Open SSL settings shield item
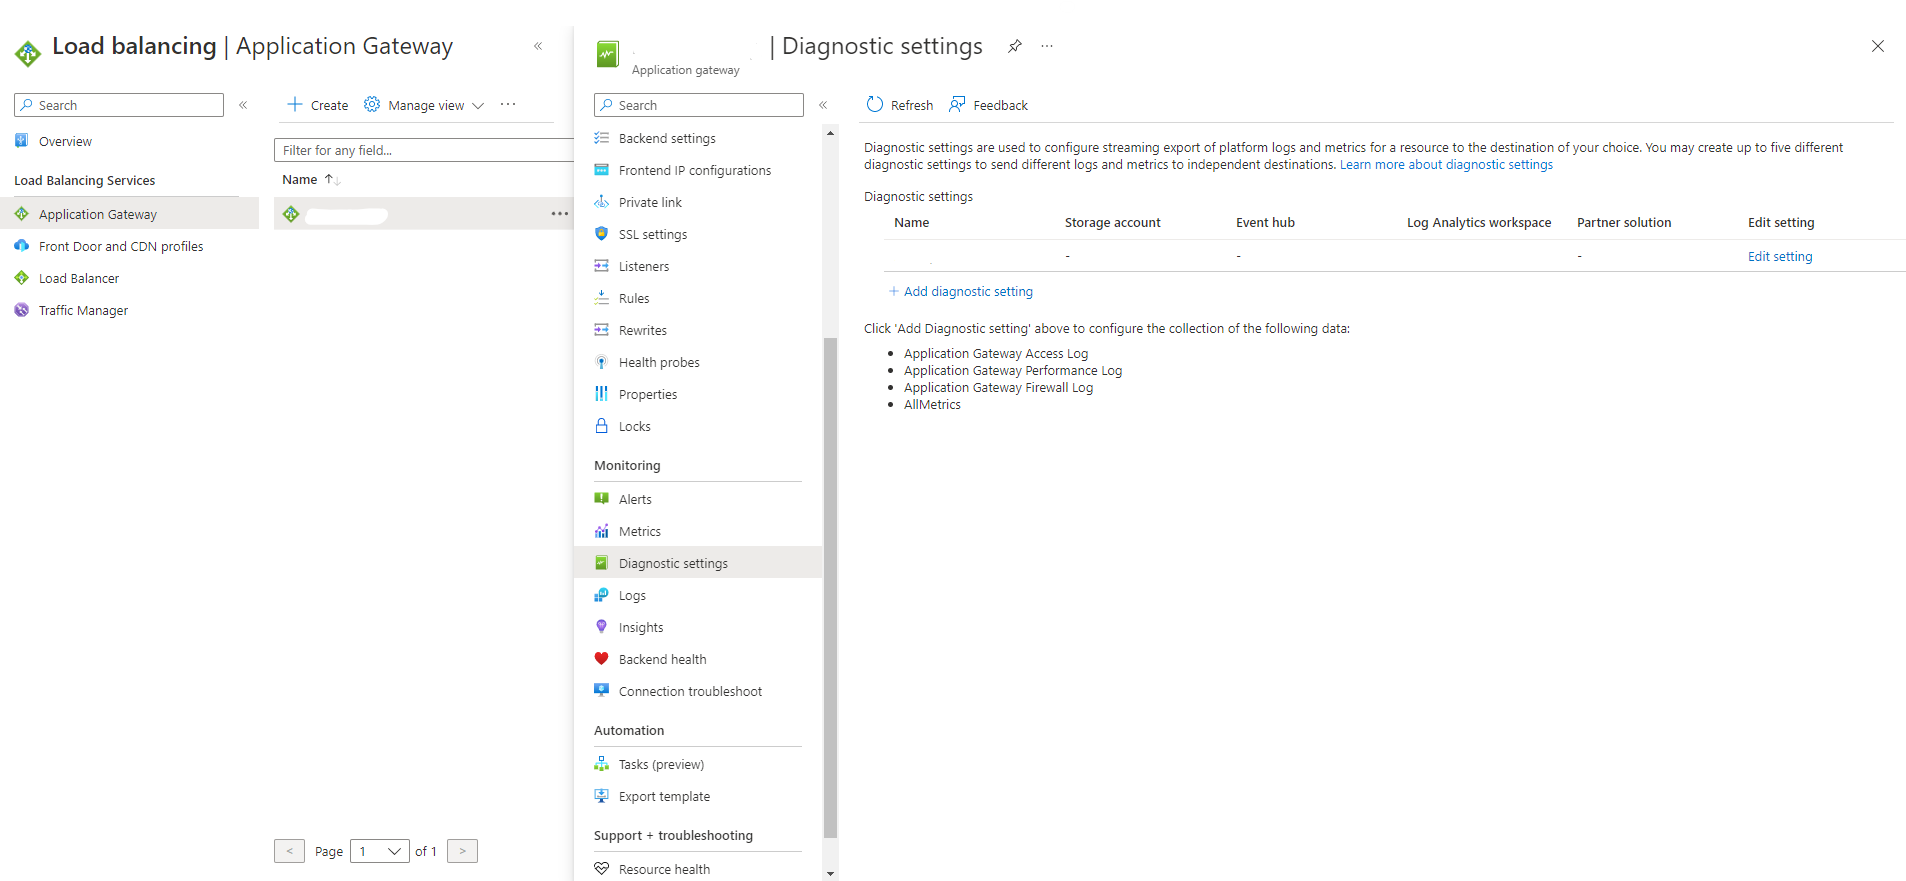 point(652,234)
